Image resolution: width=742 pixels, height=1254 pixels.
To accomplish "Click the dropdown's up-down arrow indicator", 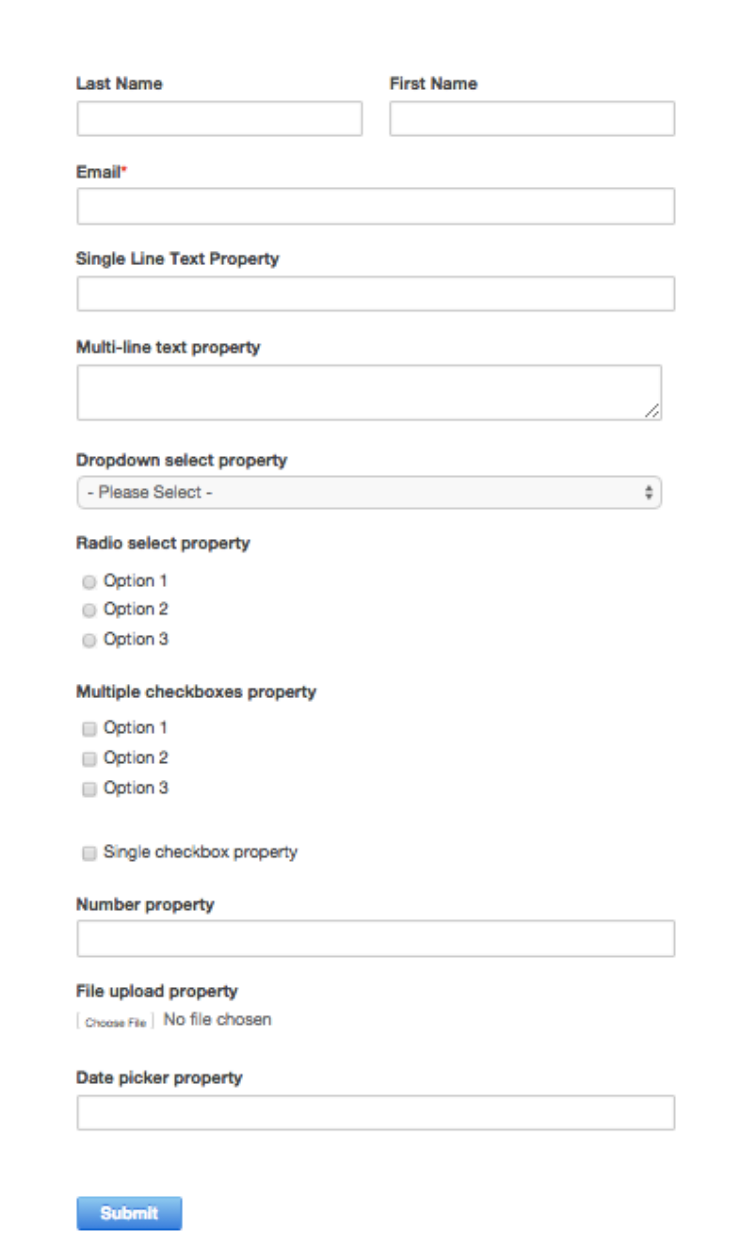I will pos(648,493).
